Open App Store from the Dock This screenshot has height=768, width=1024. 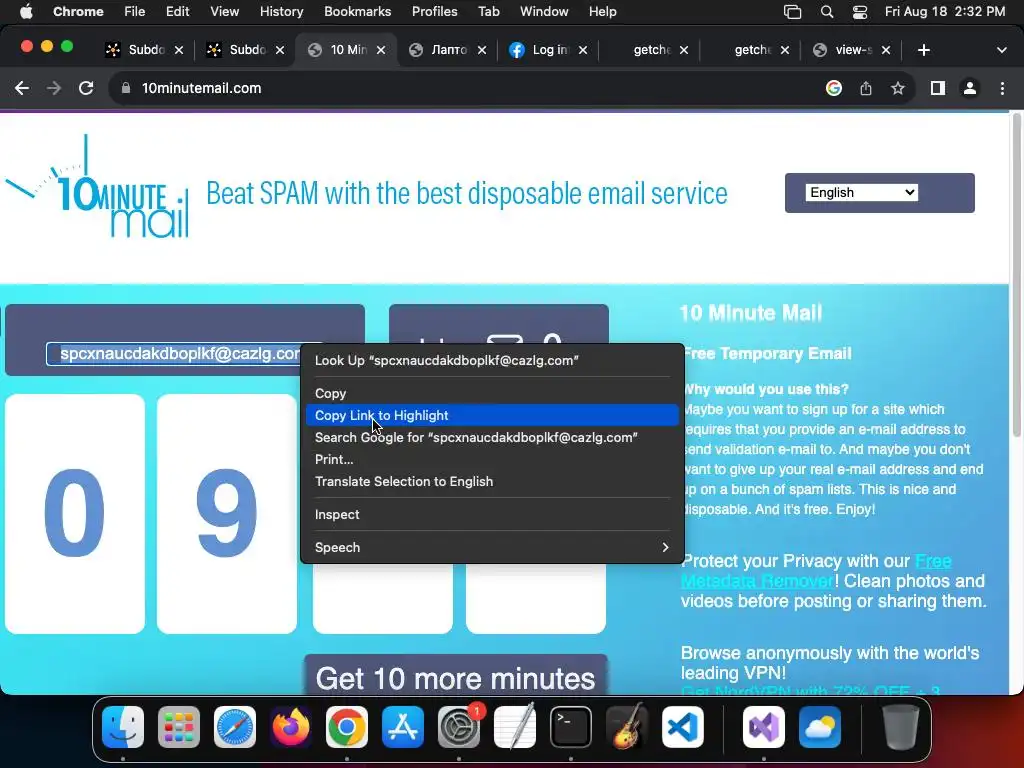coord(403,727)
